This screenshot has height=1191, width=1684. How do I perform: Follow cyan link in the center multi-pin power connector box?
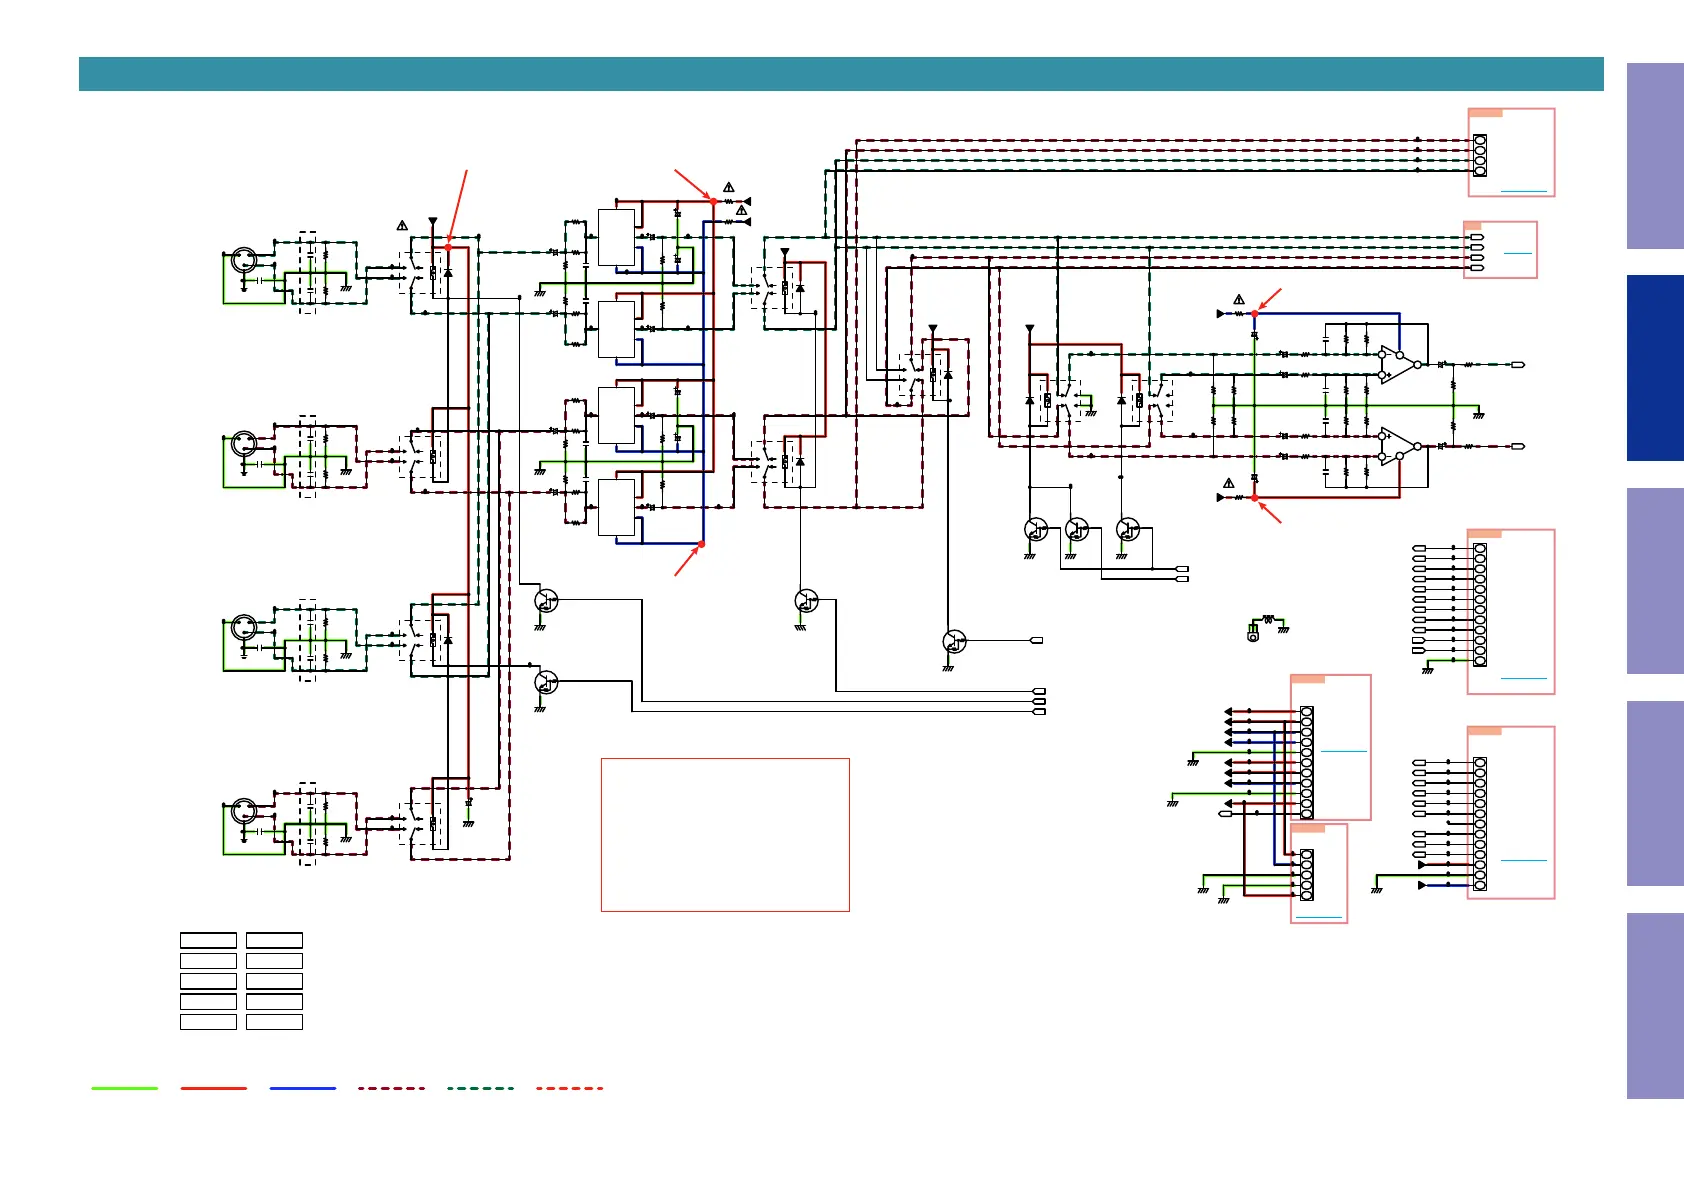[1343, 750]
